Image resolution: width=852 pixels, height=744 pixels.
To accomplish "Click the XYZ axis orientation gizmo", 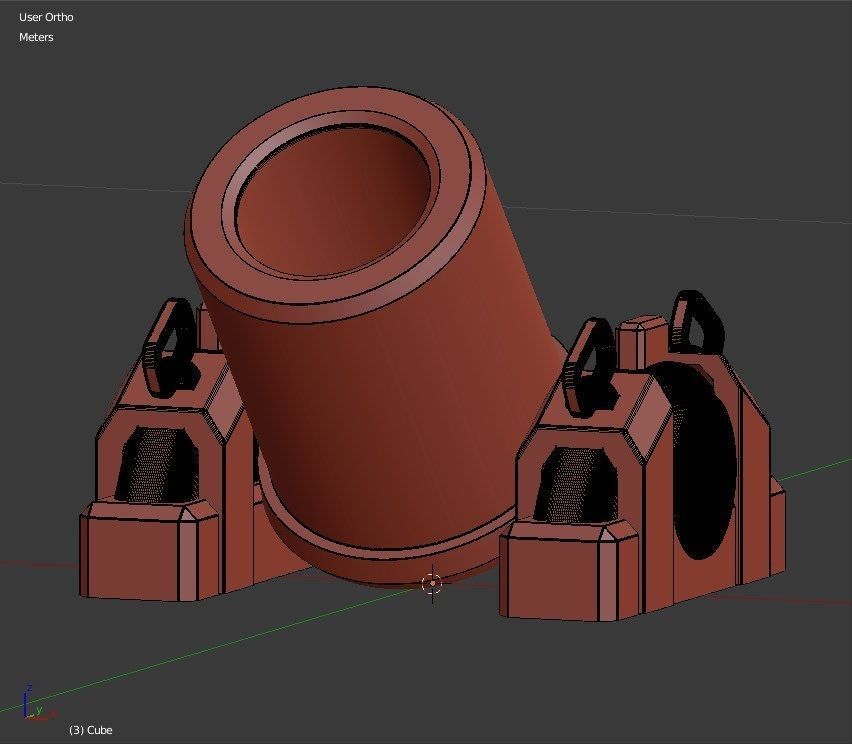I will click(37, 704).
